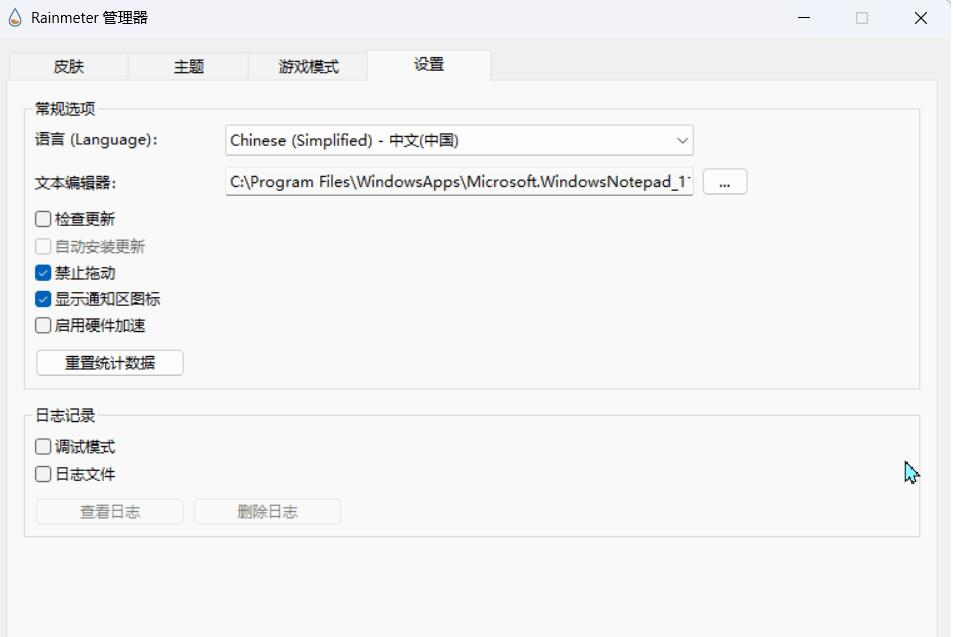Uncheck the 禁止拖动 checkbox
This screenshot has width=953, height=637.
tap(43, 273)
